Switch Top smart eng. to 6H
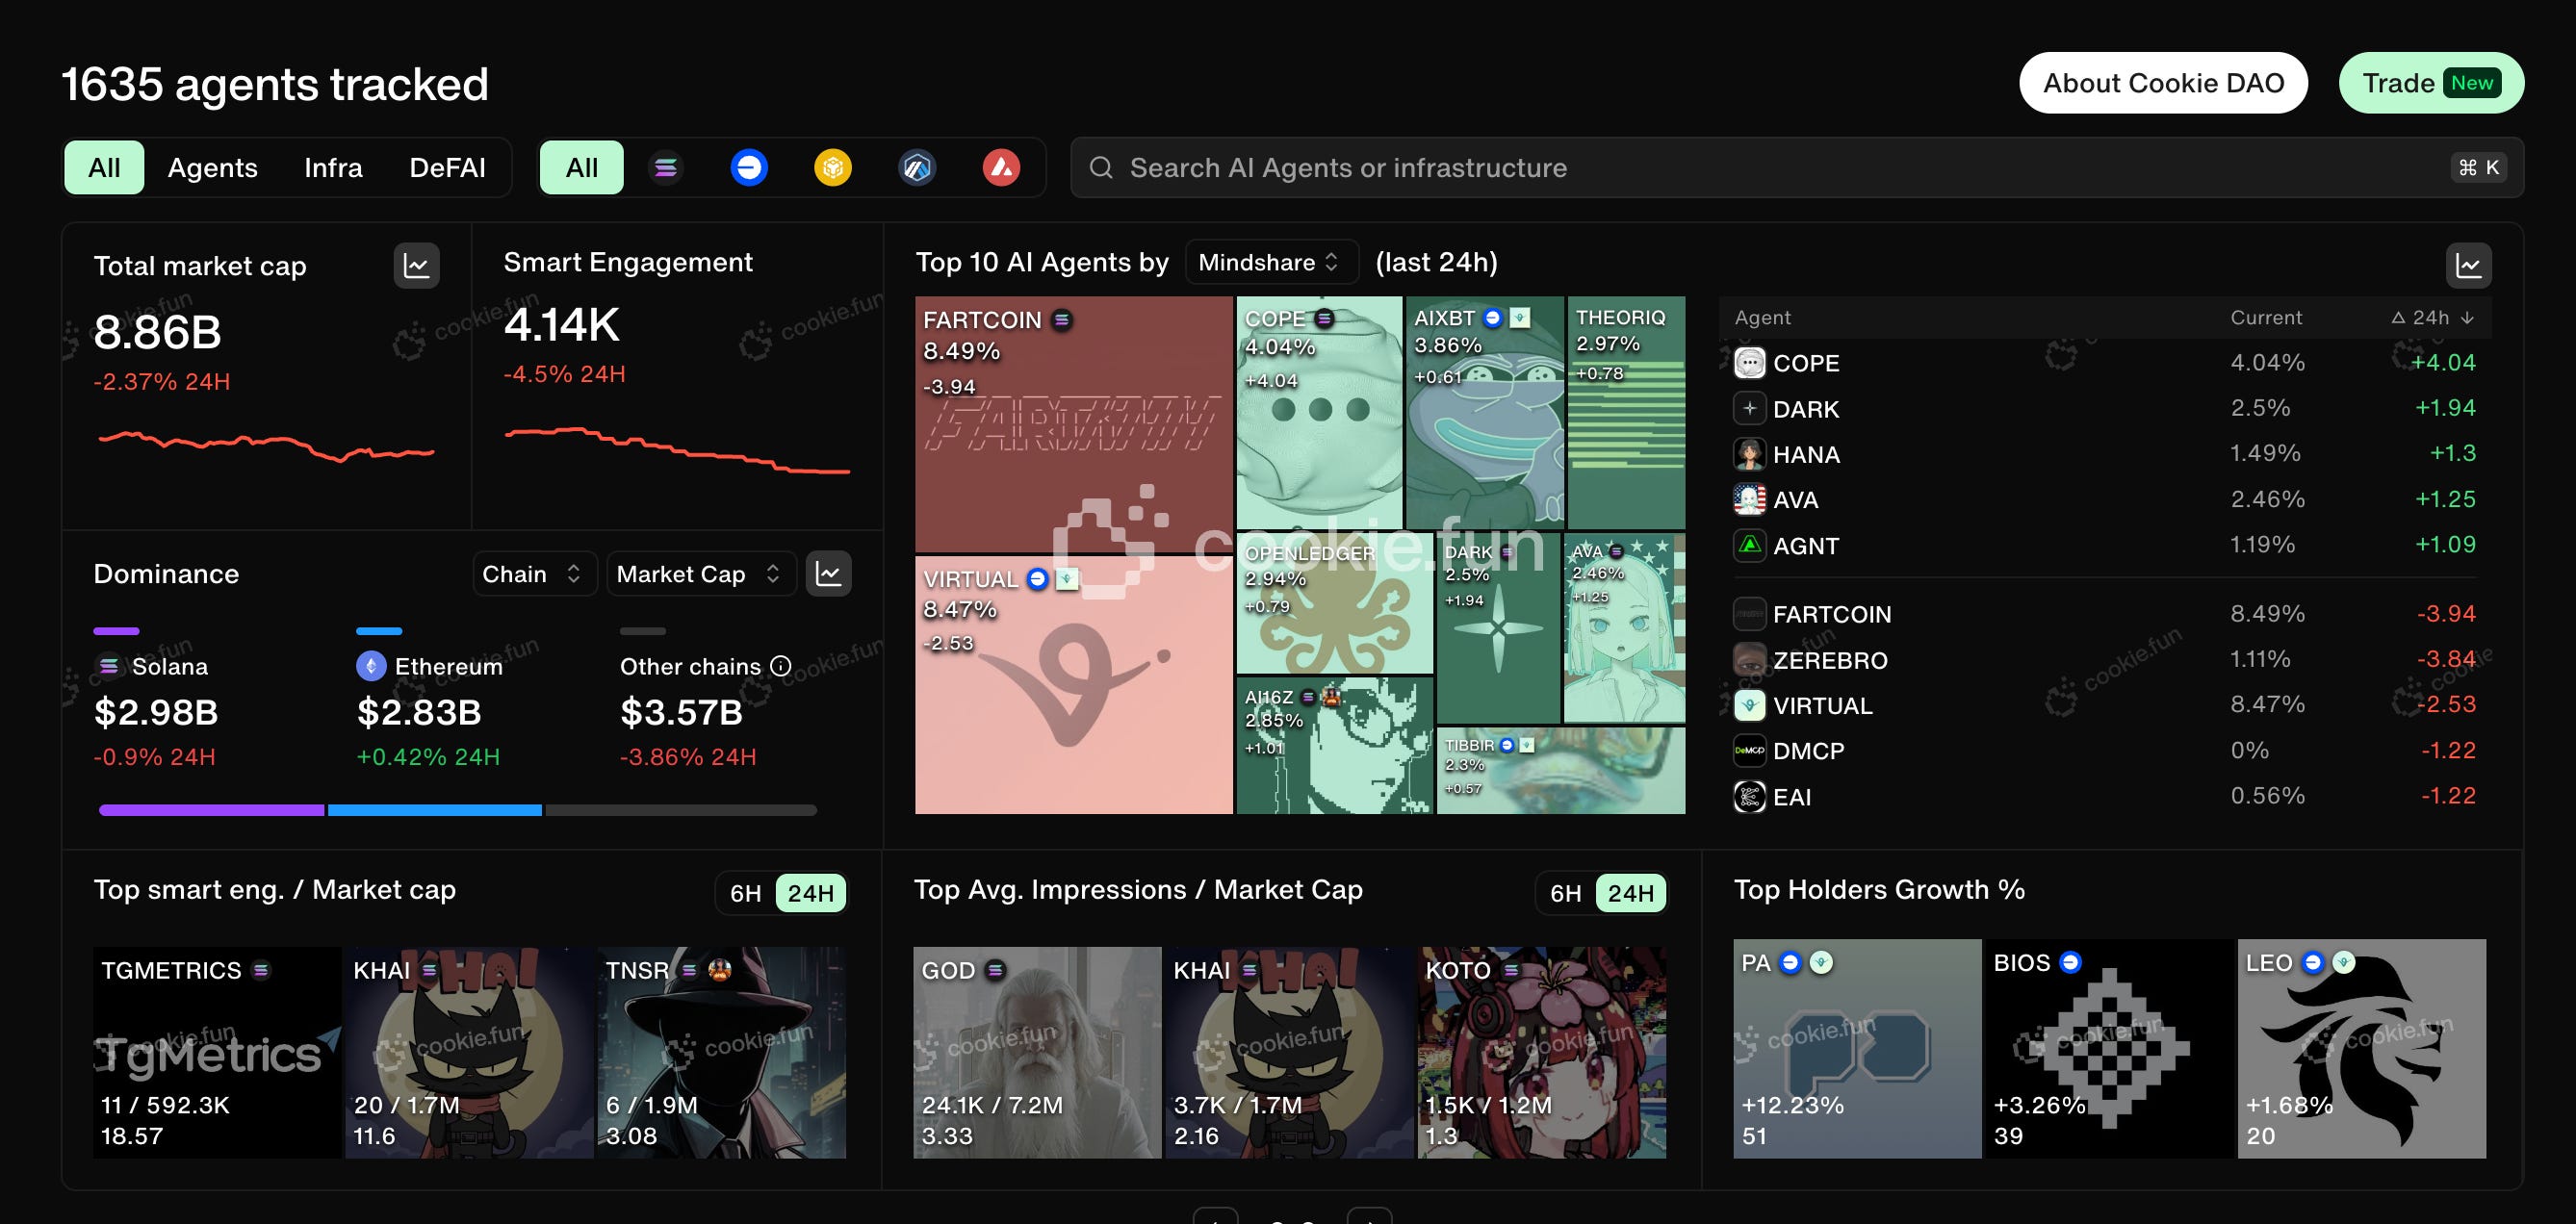This screenshot has width=2576, height=1224. [x=746, y=893]
